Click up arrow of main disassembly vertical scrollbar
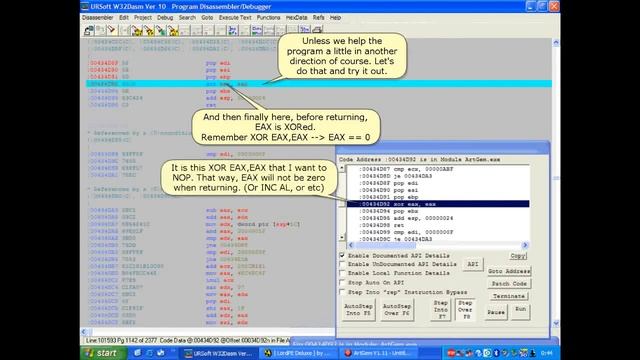 click(556, 42)
